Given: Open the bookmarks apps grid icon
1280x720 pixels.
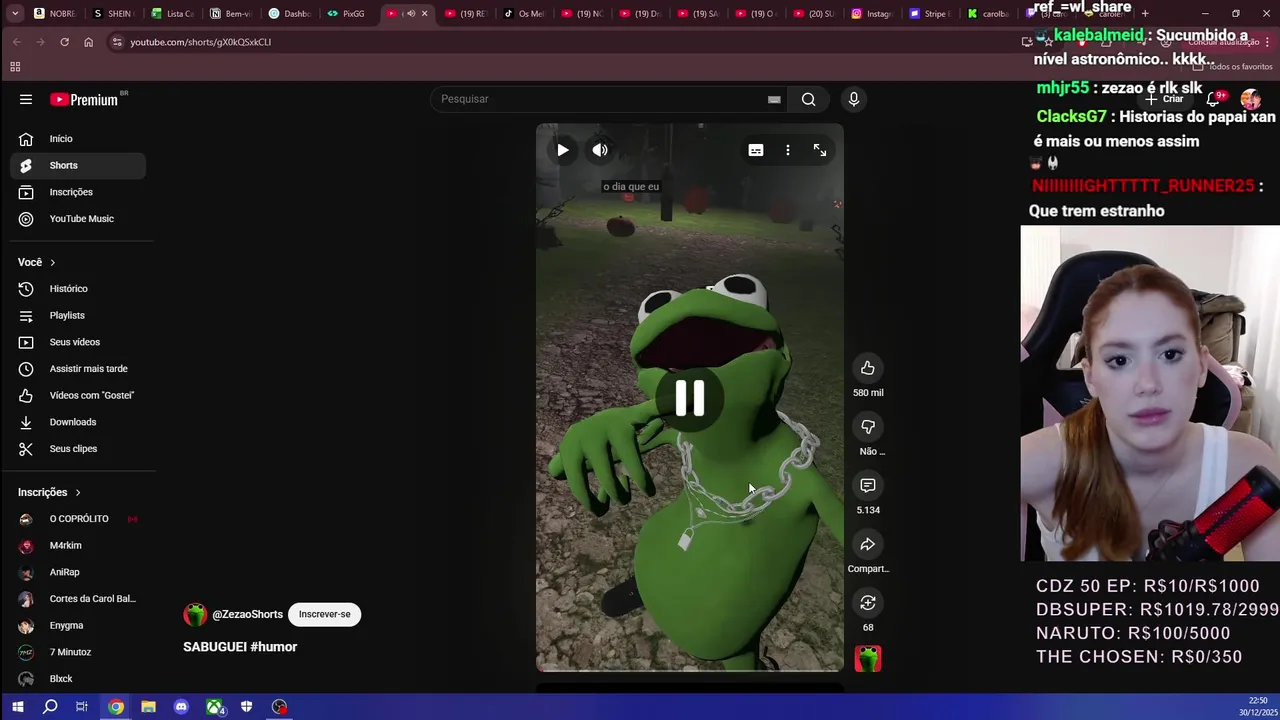Looking at the screenshot, I should point(15,67).
